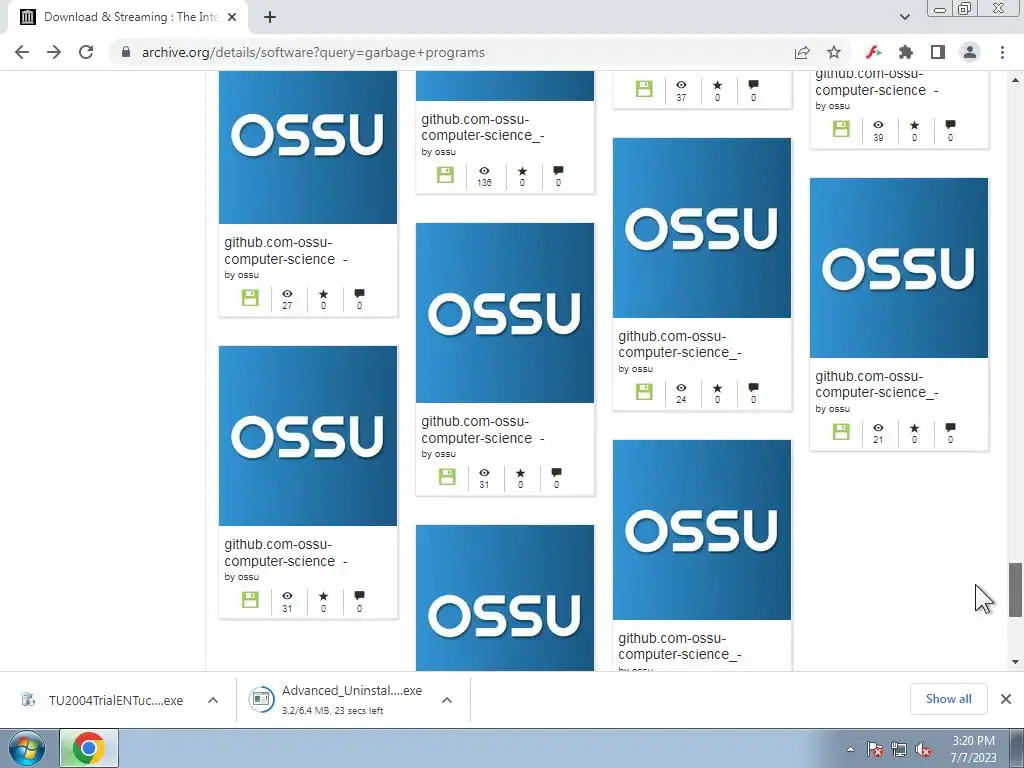
Task: Click the floppy icon on the 136-views card
Action: tap(445, 175)
